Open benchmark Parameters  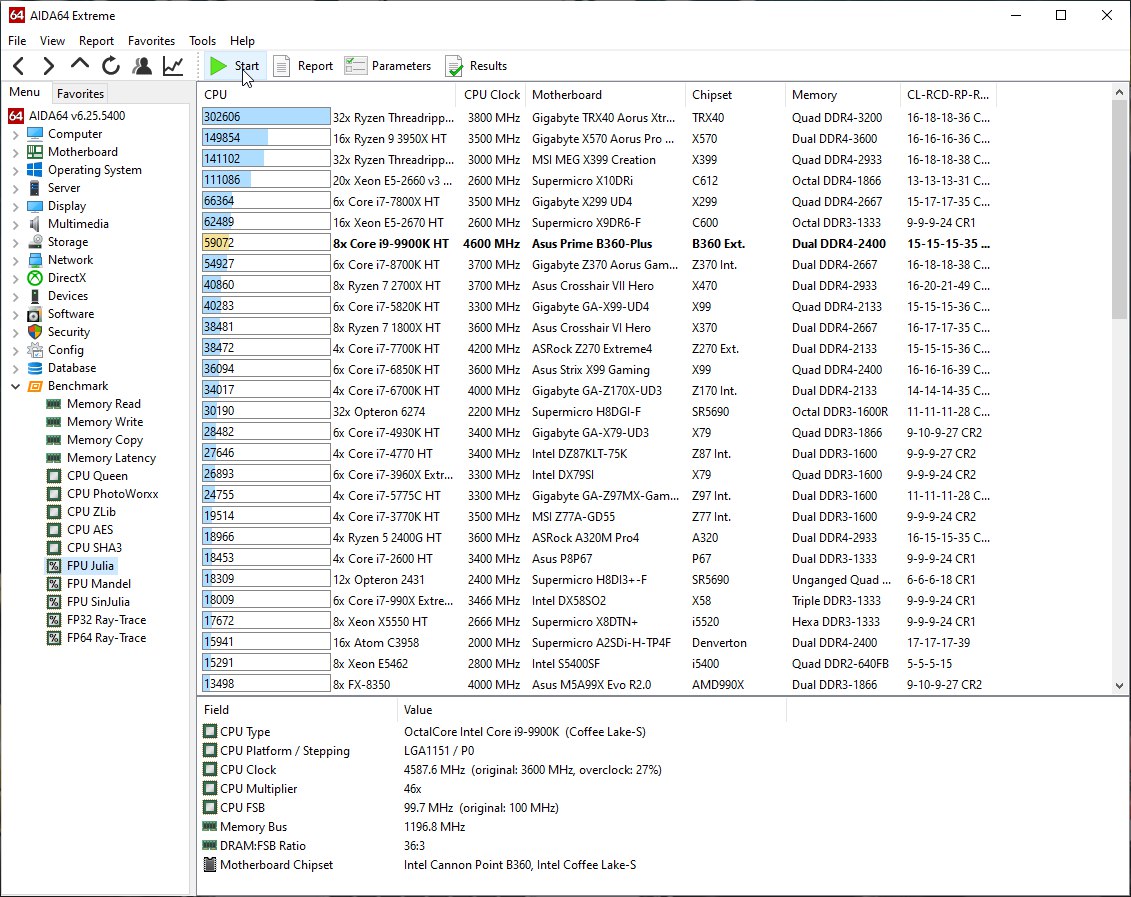pos(388,66)
